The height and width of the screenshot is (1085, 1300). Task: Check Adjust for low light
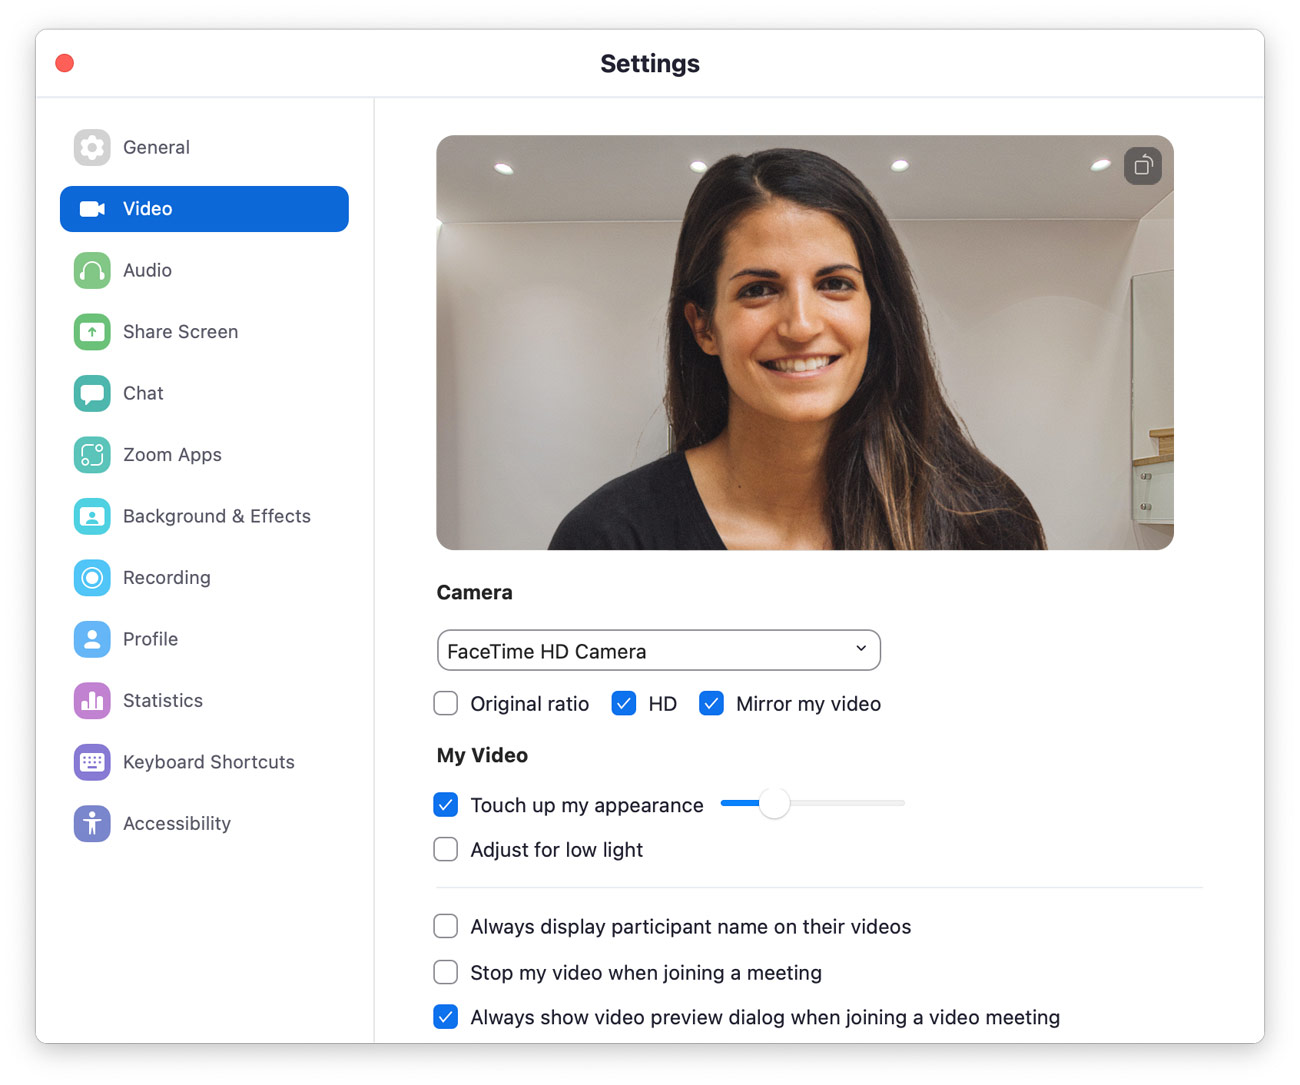pyautogui.click(x=445, y=849)
